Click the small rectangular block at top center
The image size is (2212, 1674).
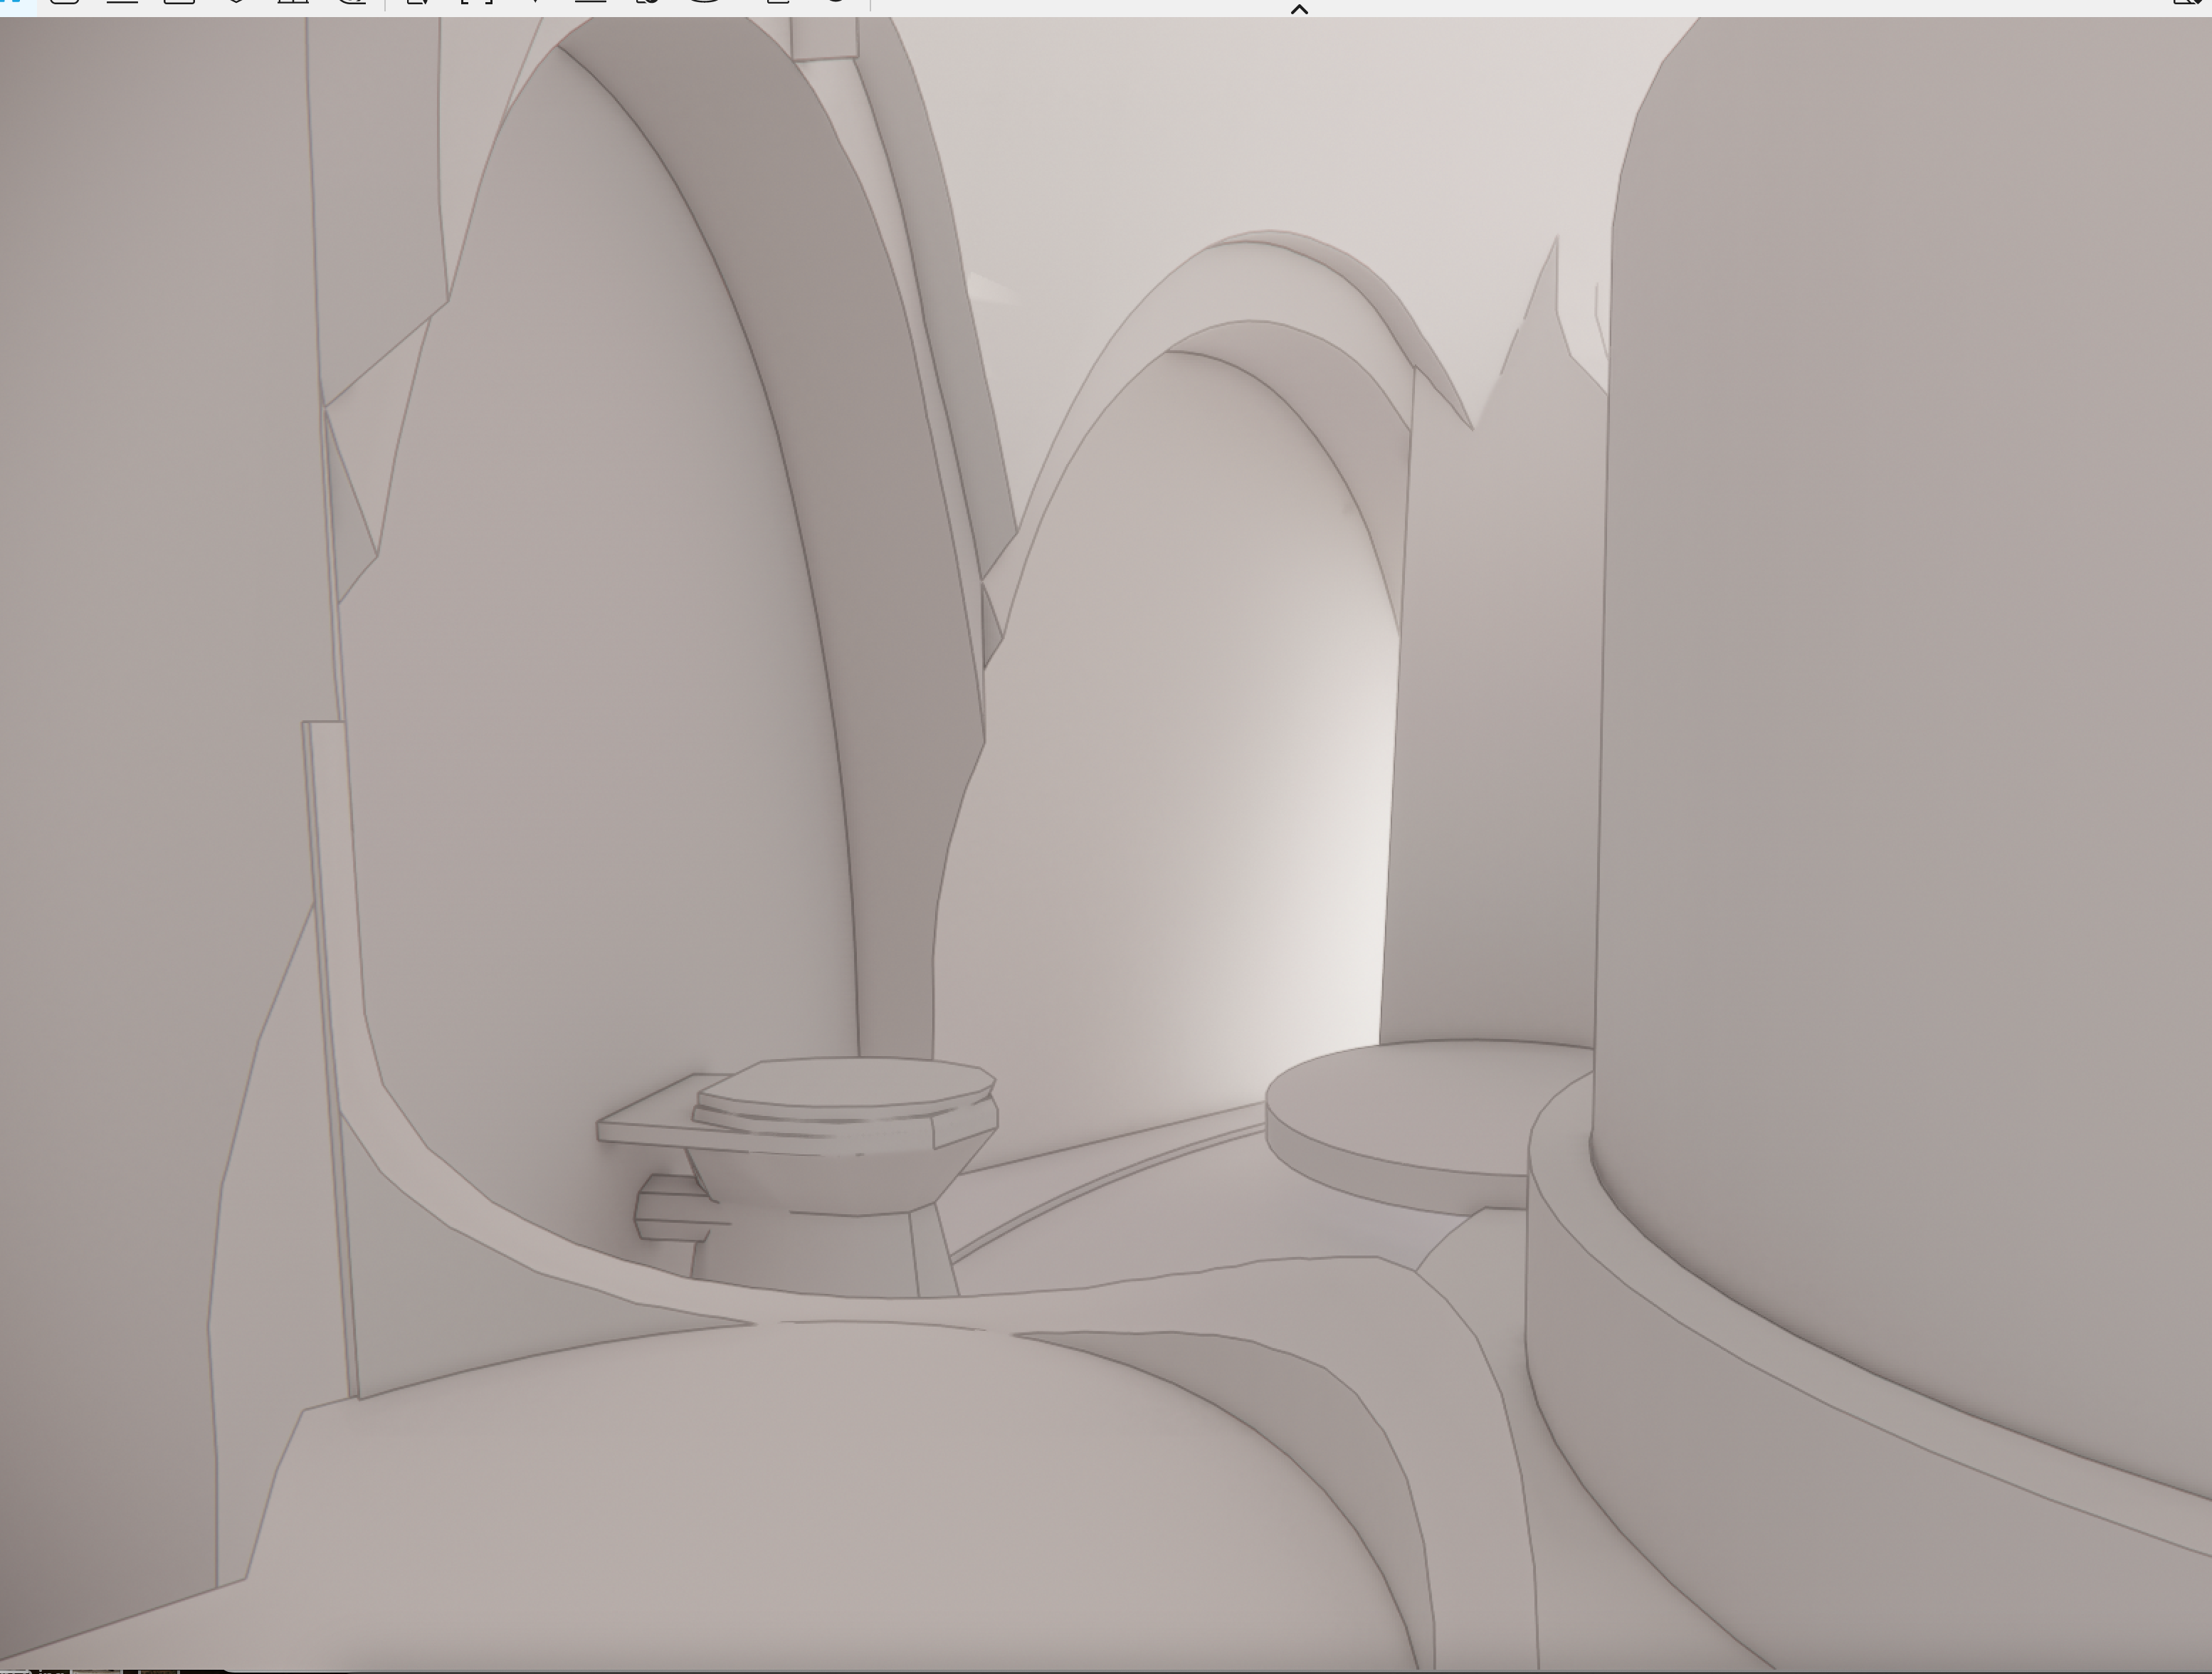pyautogui.click(x=824, y=38)
